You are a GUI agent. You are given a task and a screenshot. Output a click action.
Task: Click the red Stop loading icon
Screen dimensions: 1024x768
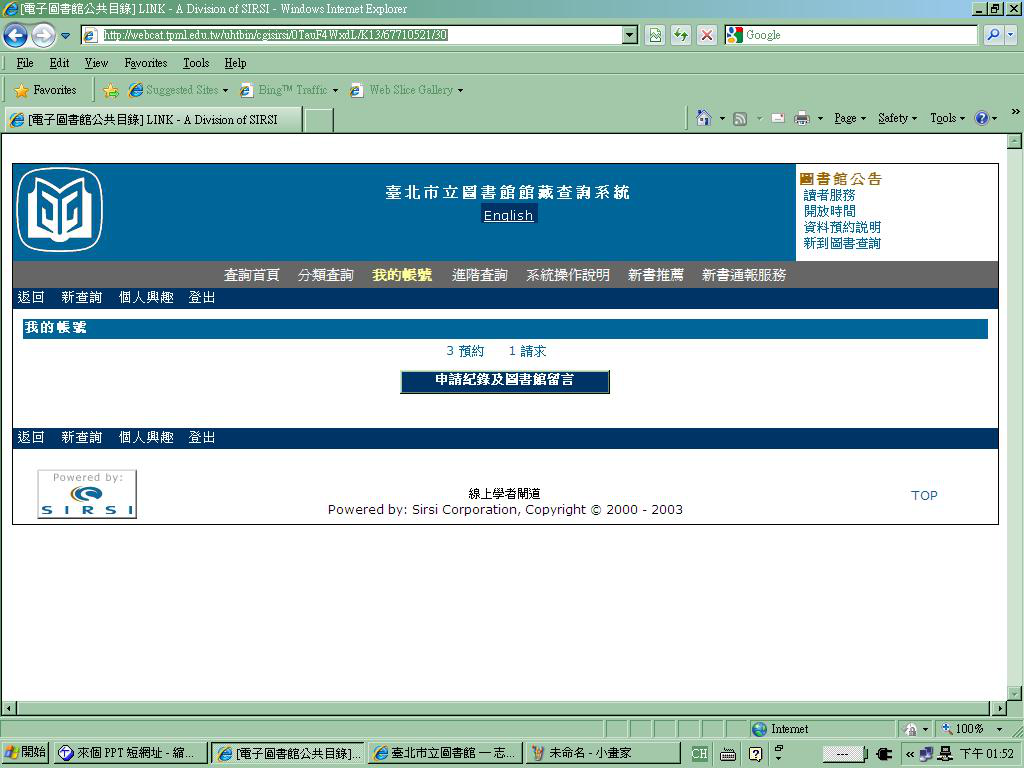pos(707,35)
